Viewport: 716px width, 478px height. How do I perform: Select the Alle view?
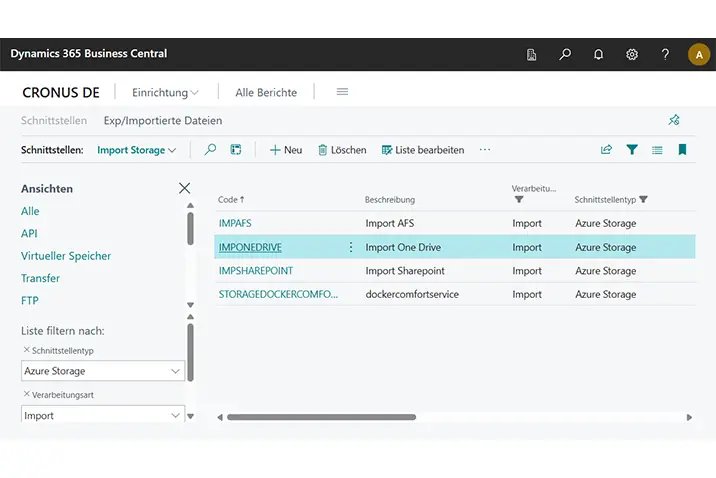(30, 211)
